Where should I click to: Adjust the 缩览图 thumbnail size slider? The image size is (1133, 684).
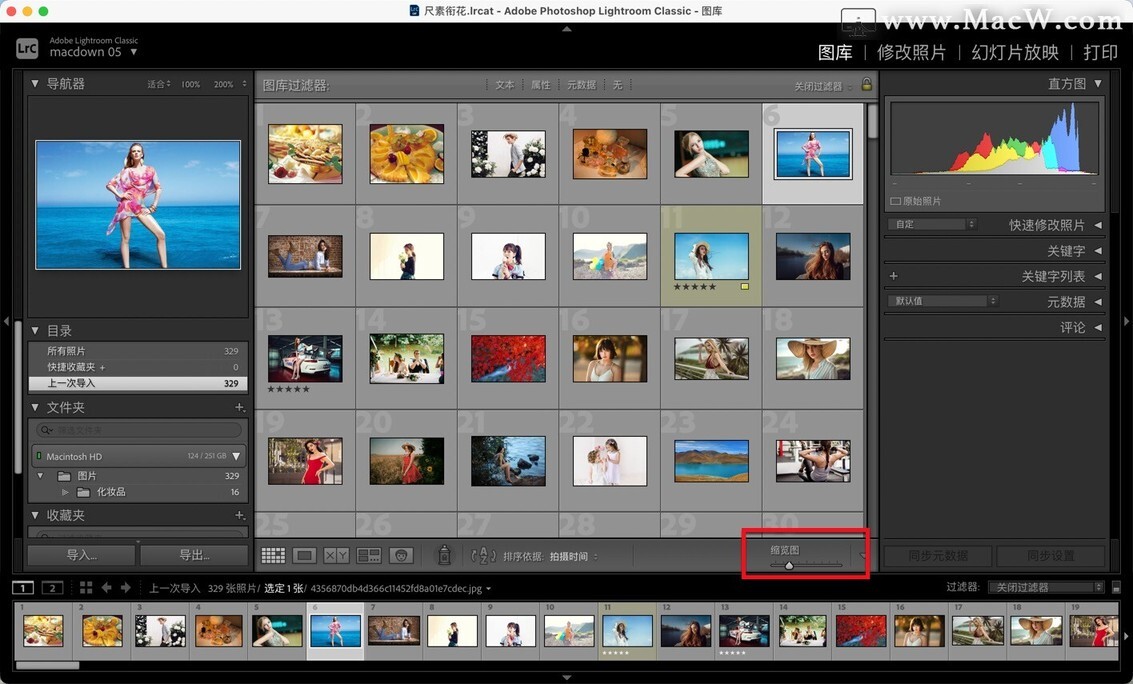[789, 565]
